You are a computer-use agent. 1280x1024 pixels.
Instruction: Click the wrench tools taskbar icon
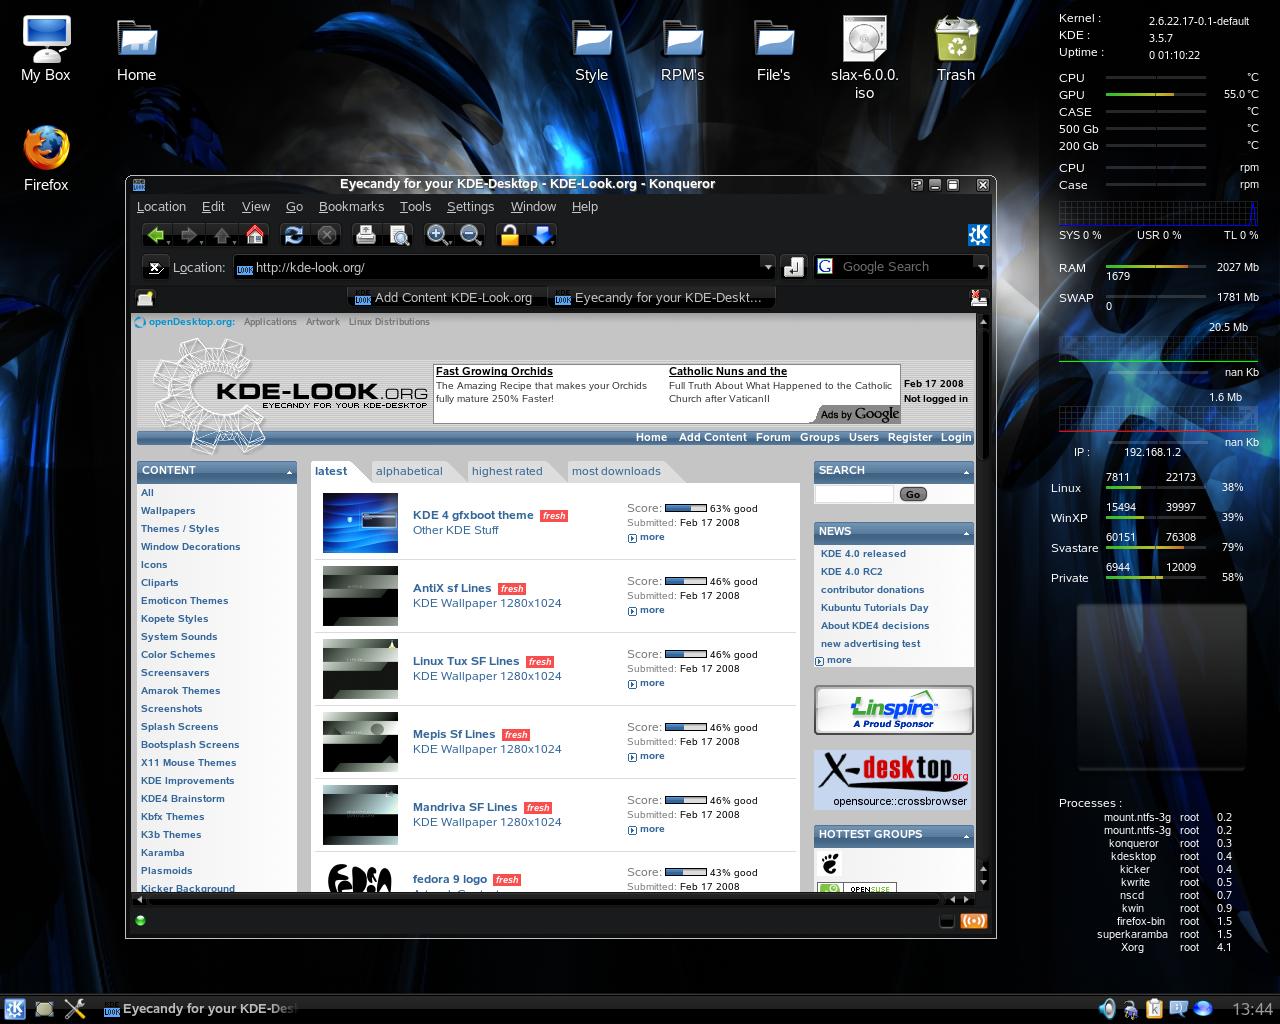click(75, 1009)
